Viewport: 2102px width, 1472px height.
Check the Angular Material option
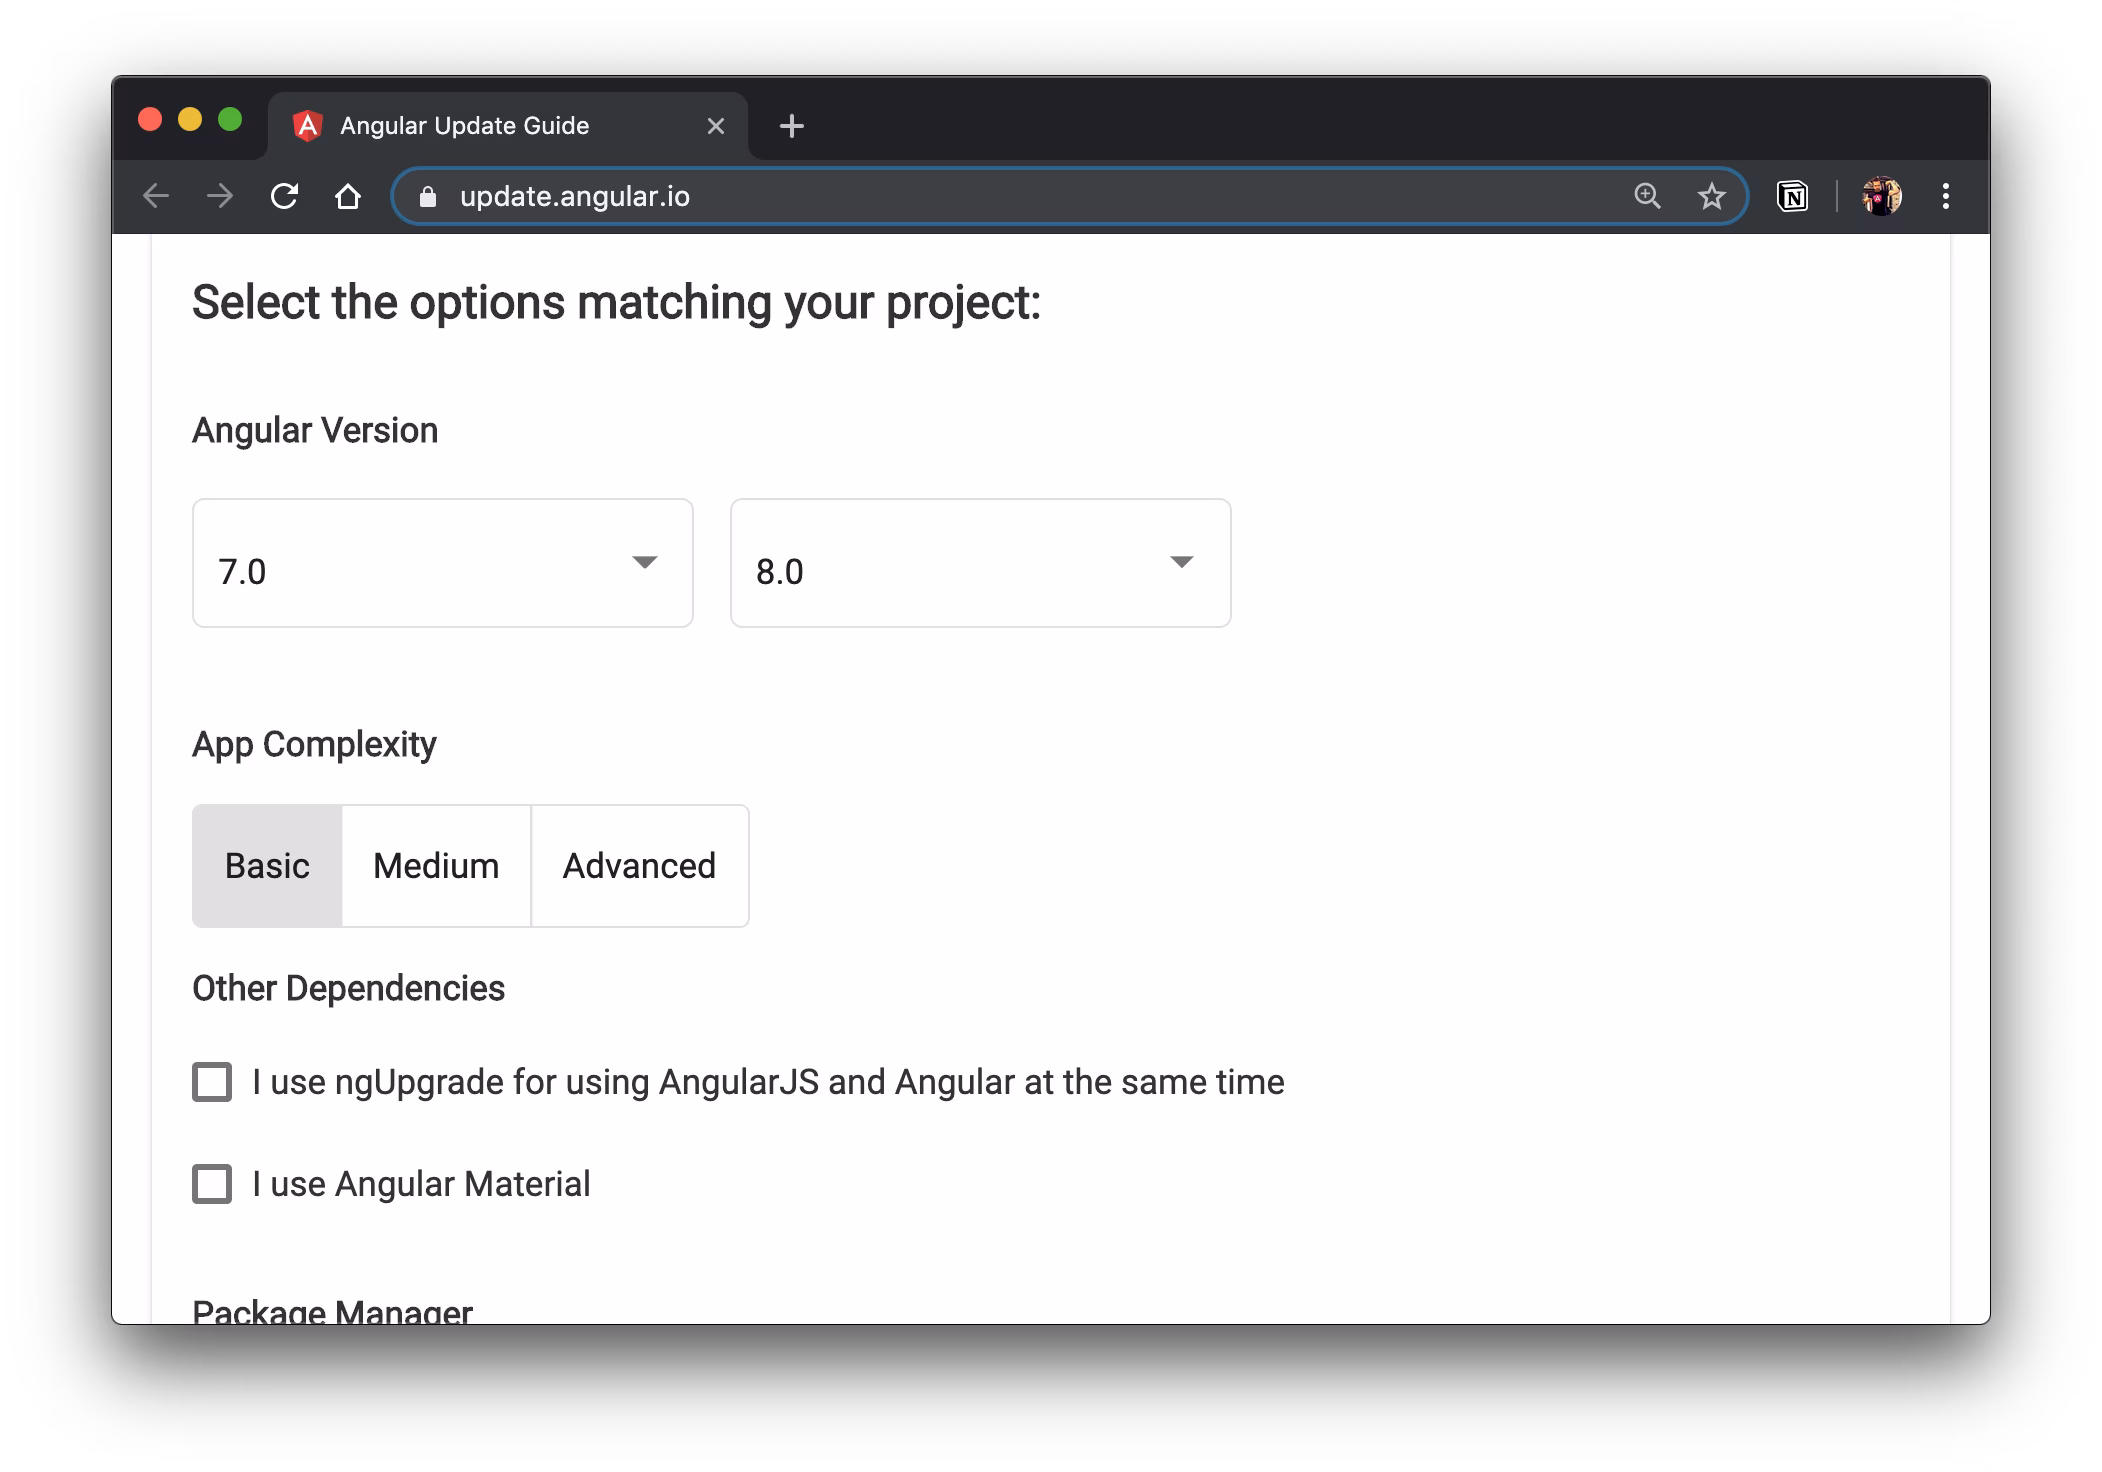point(212,1184)
